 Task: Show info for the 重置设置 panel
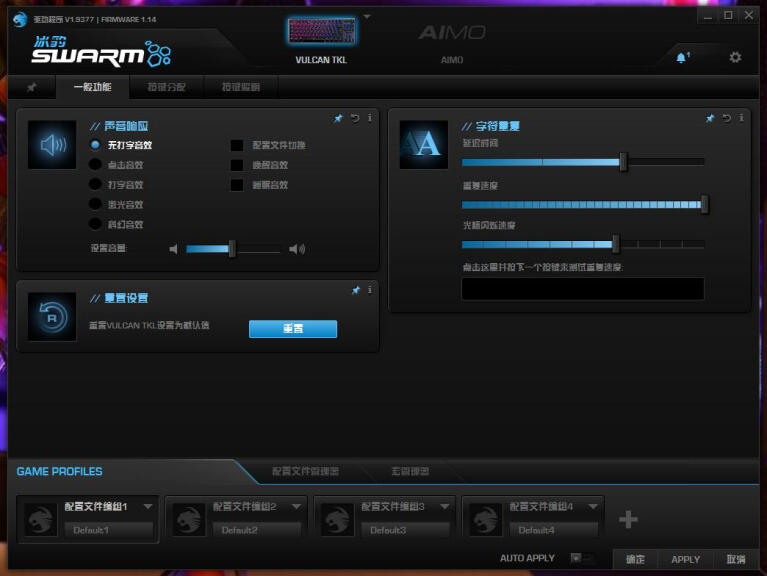pos(370,290)
